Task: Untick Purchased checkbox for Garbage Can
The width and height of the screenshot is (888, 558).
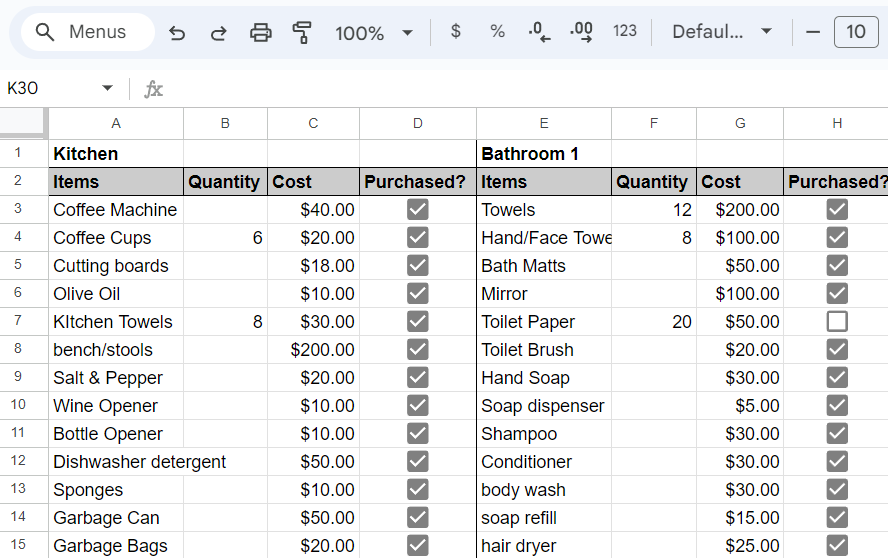Action: coord(417,517)
